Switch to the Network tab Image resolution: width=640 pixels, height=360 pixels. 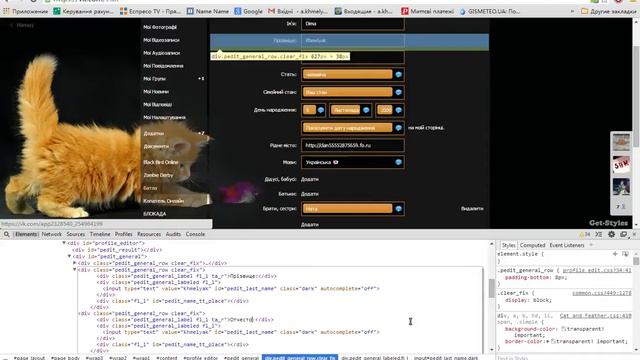[x=51, y=234]
